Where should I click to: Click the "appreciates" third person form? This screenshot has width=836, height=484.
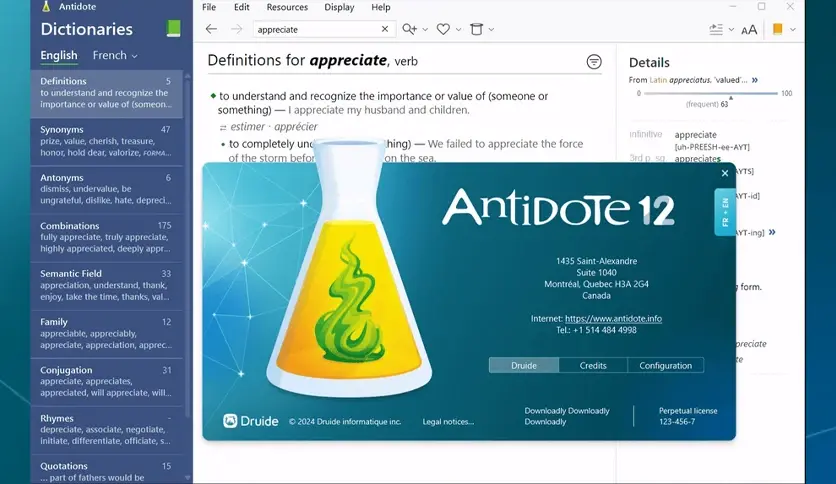(697, 159)
